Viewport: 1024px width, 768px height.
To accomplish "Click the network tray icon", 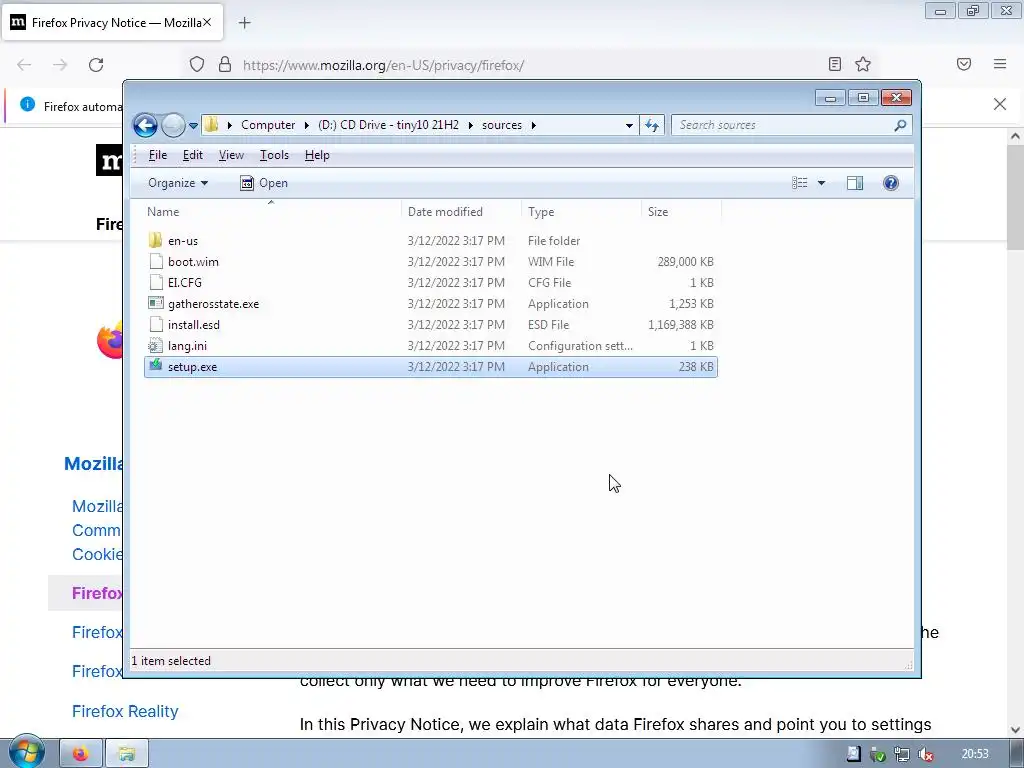I will pyautogui.click(x=902, y=754).
